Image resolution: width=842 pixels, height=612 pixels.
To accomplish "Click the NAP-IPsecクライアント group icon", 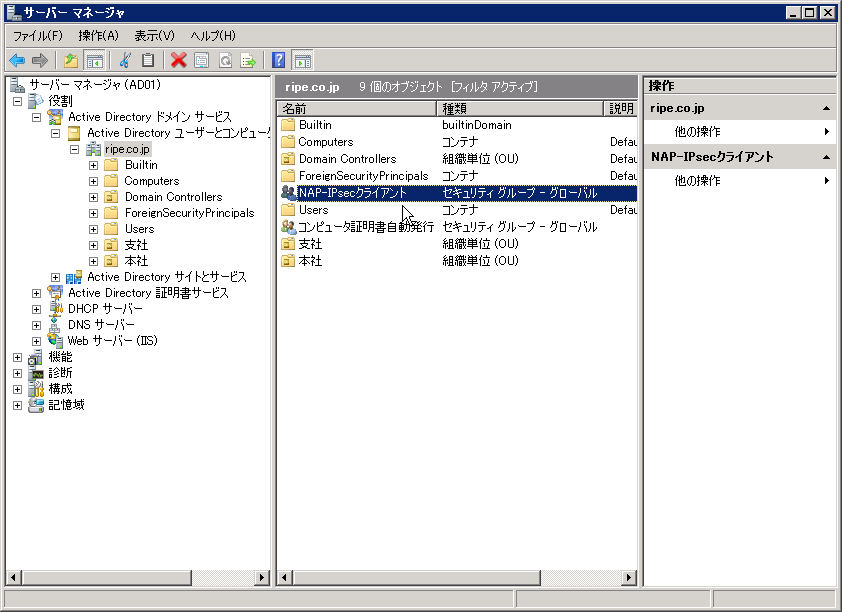I will point(288,193).
